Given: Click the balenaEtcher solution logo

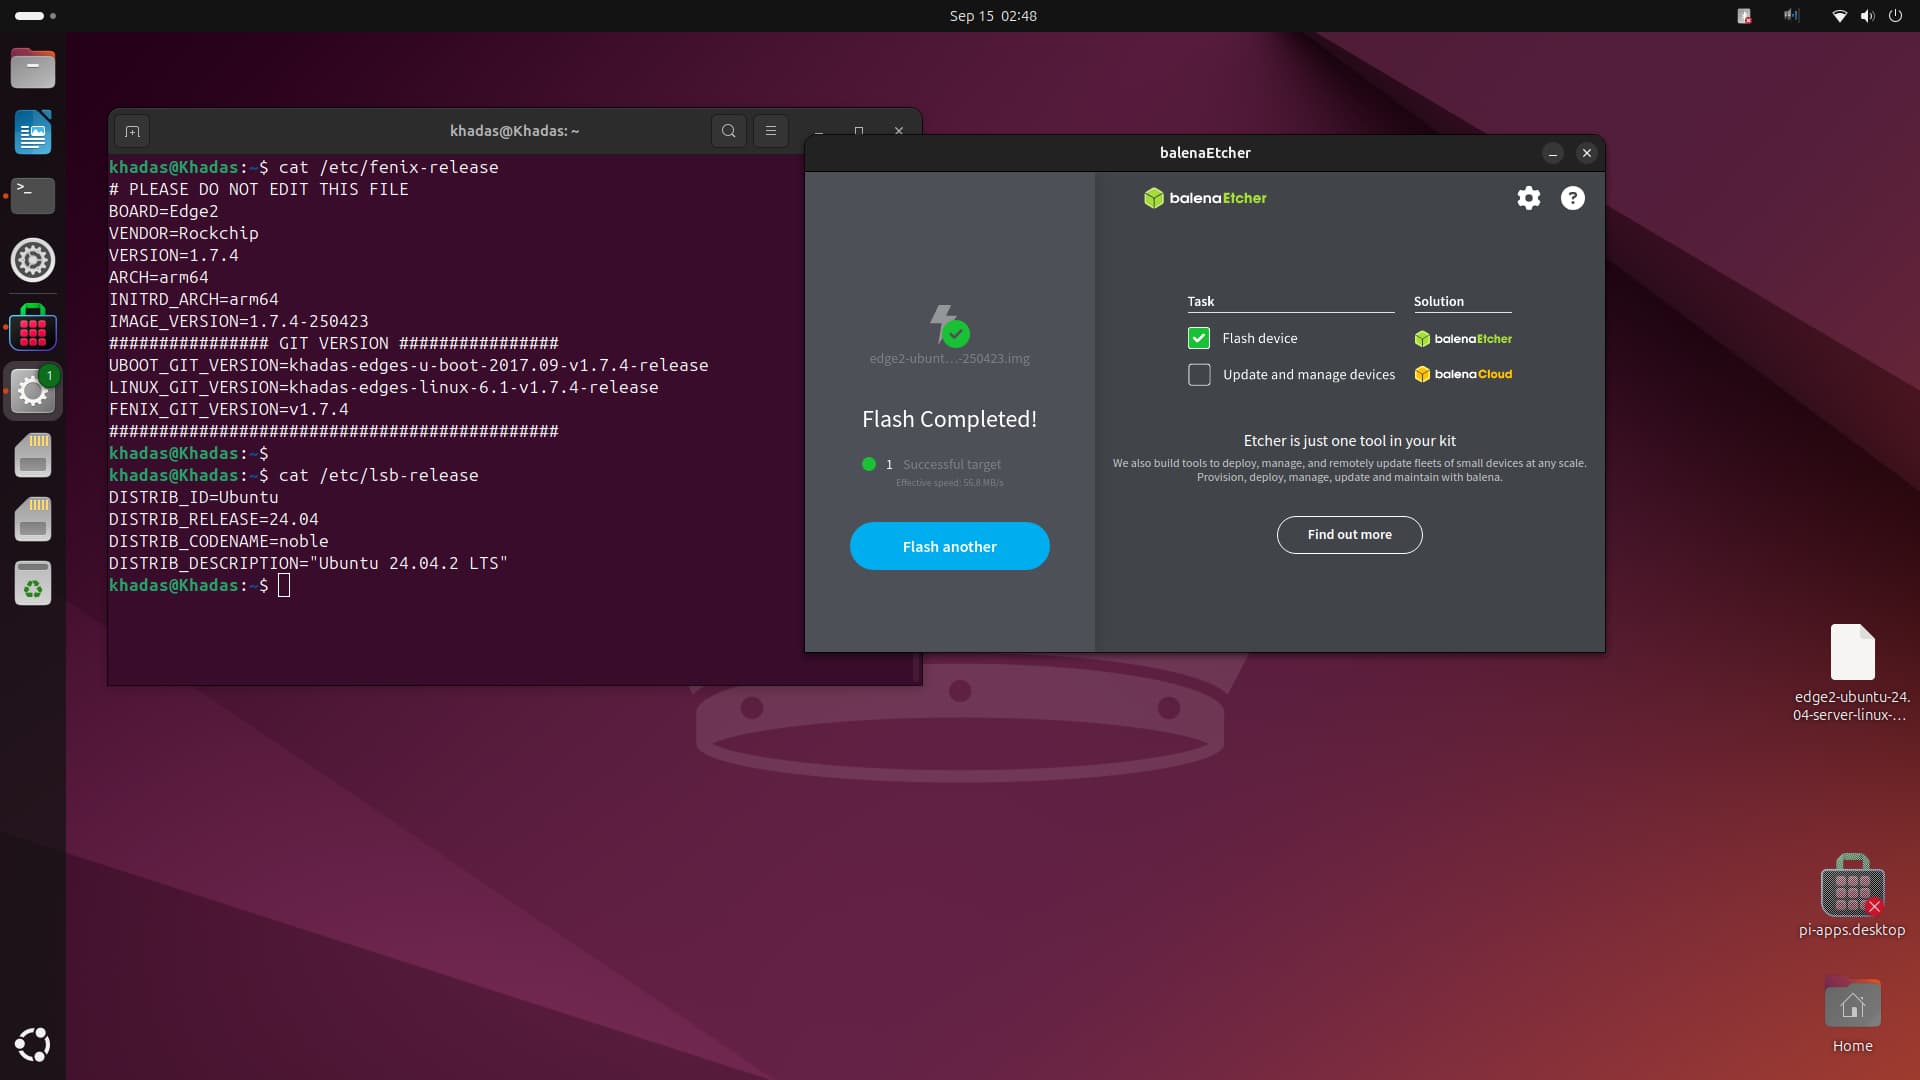Looking at the screenshot, I should tap(1463, 339).
